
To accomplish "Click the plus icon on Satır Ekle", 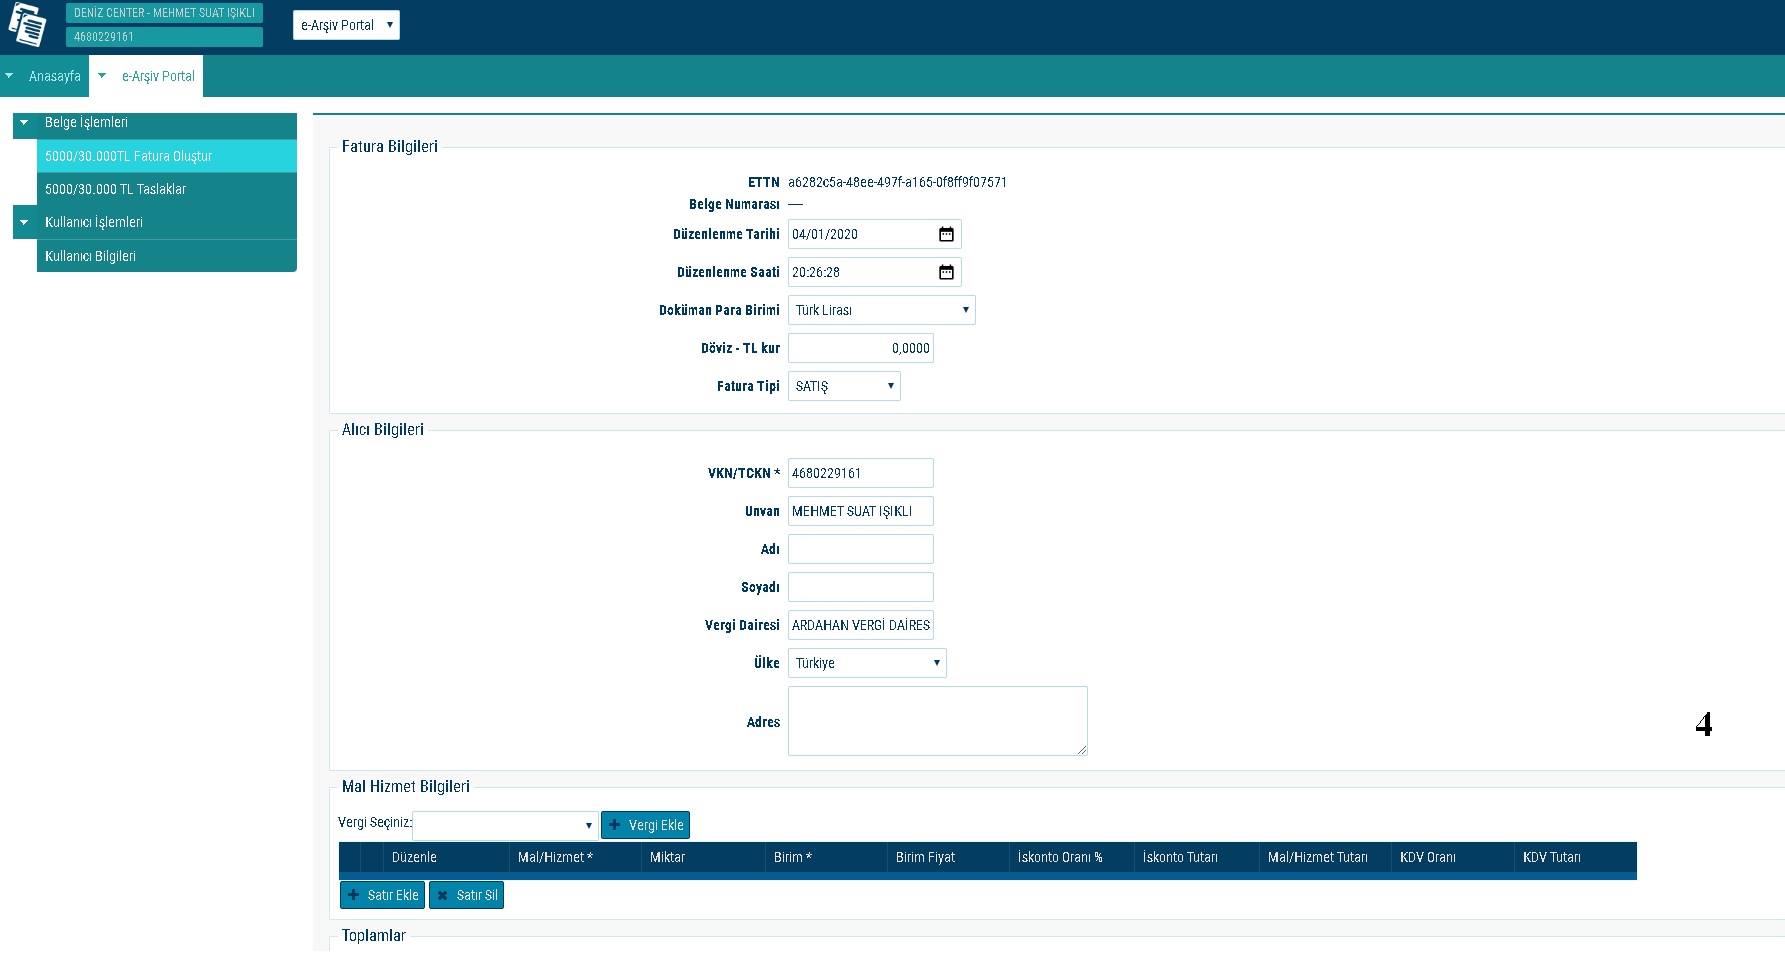I will [353, 895].
